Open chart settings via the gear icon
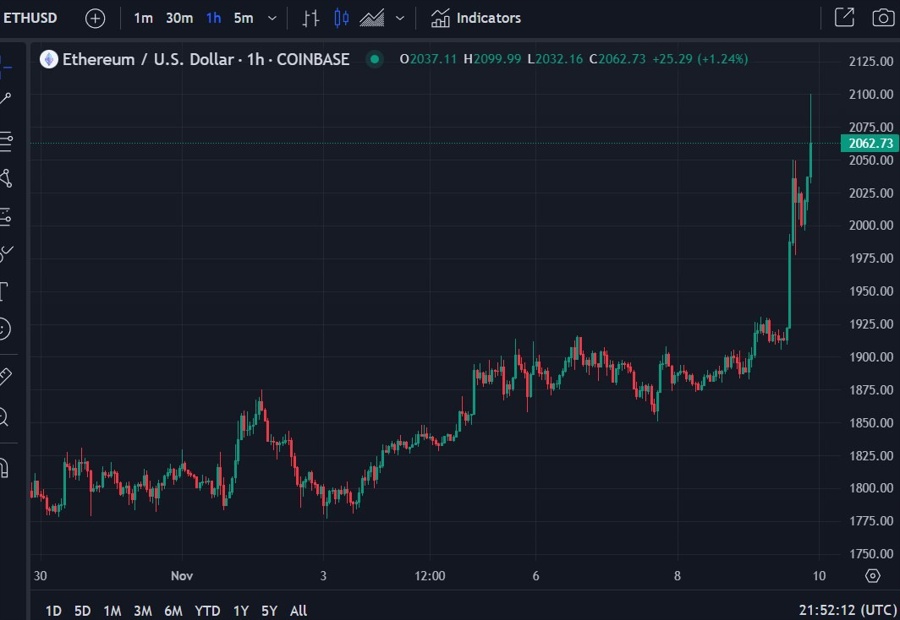 click(872, 575)
